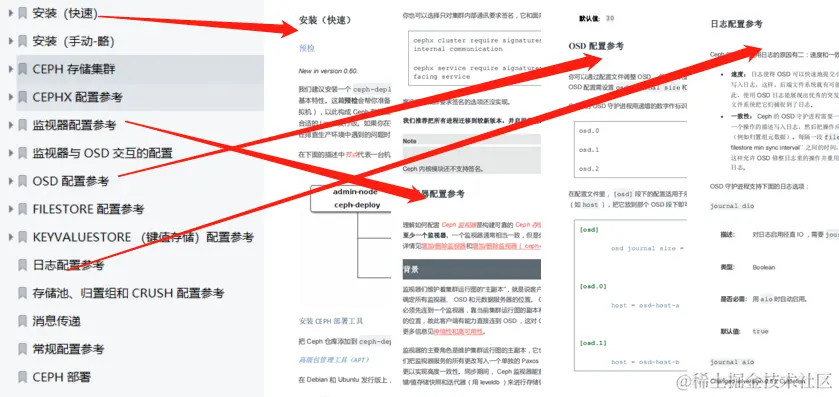Image resolution: width=839 pixels, height=397 pixels.
Task: Click bookmark icon beside 安装（快速）
Action: (x=22, y=13)
